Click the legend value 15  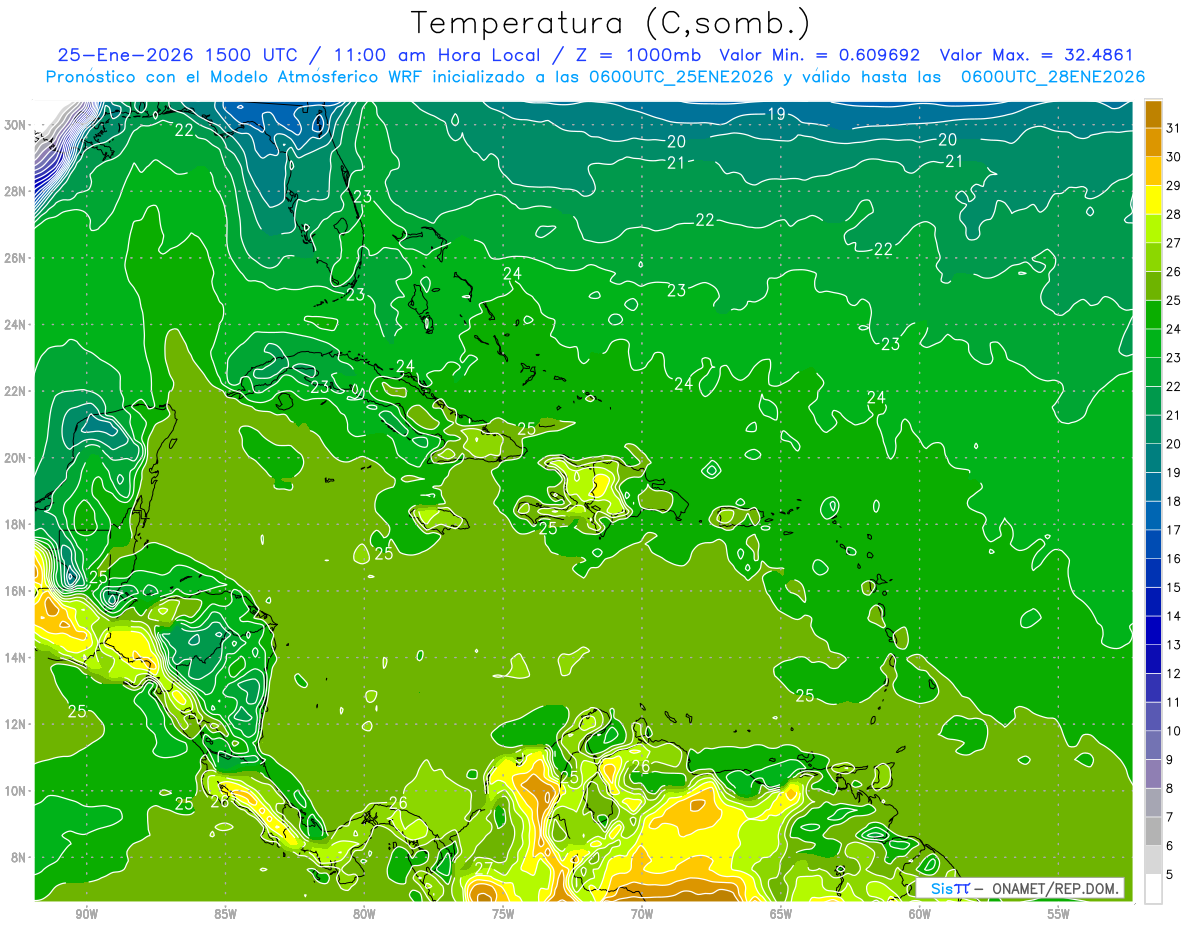(1174, 587)
